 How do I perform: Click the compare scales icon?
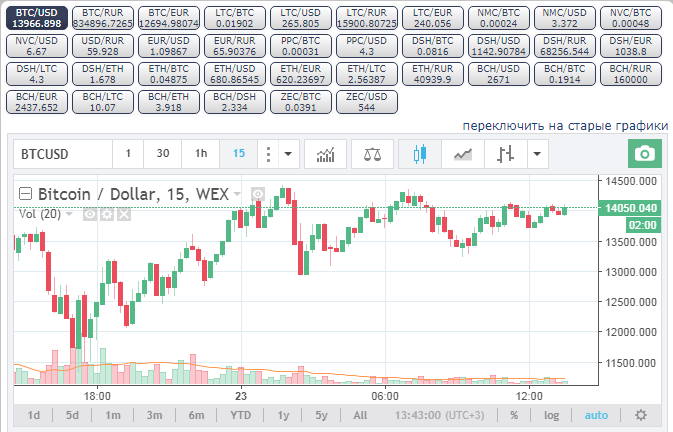pos(372,154)
